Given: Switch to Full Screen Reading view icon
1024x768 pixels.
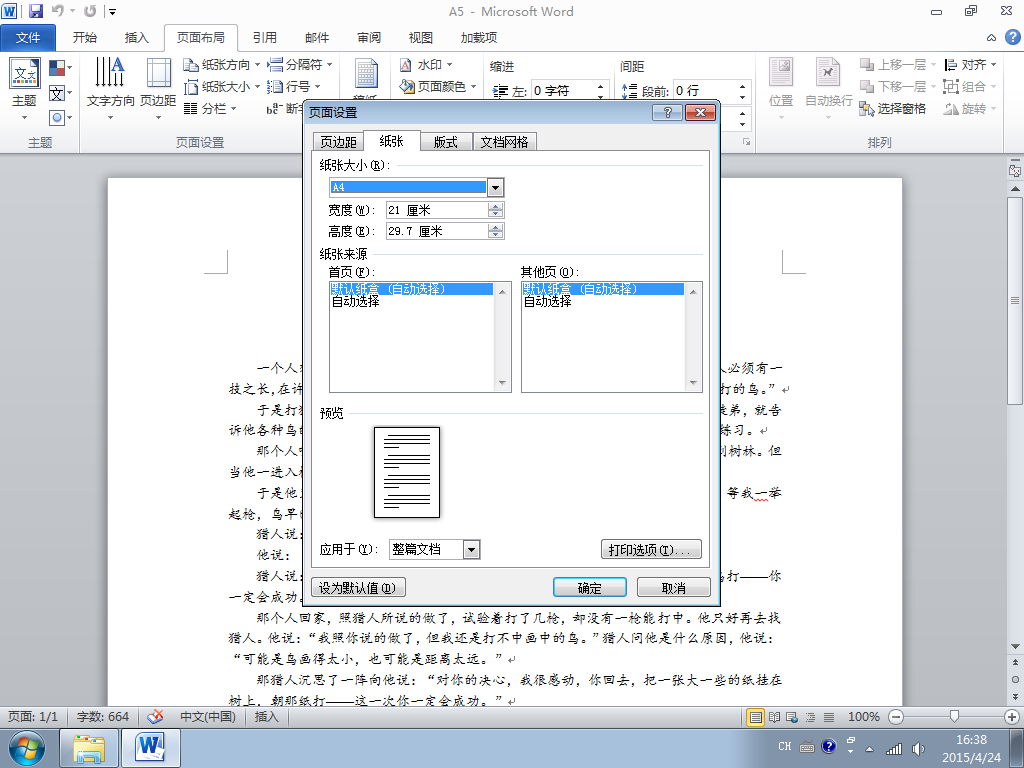Looking at the screenshot, I should [775, 717].
